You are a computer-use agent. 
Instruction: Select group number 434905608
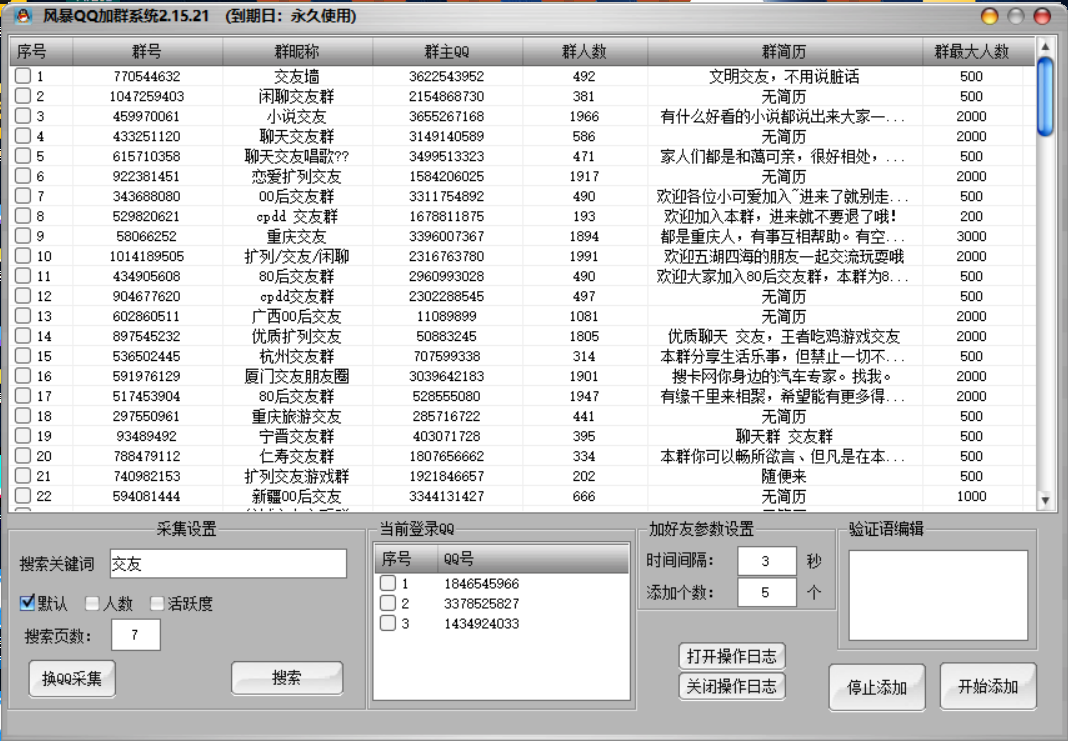(x=147, y=276)
